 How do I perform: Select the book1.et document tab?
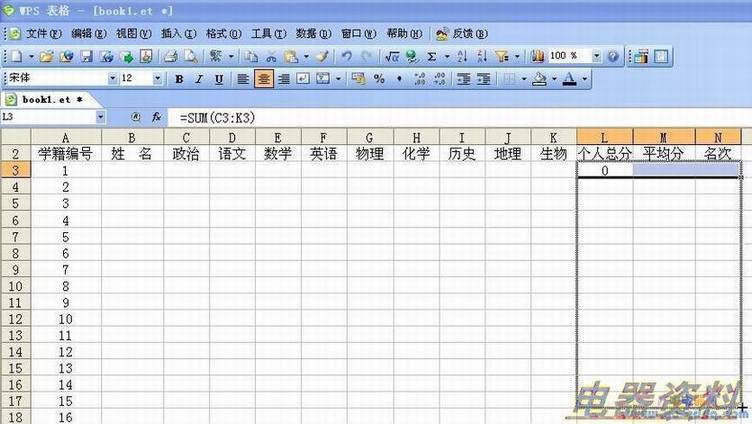pos(43,100)
